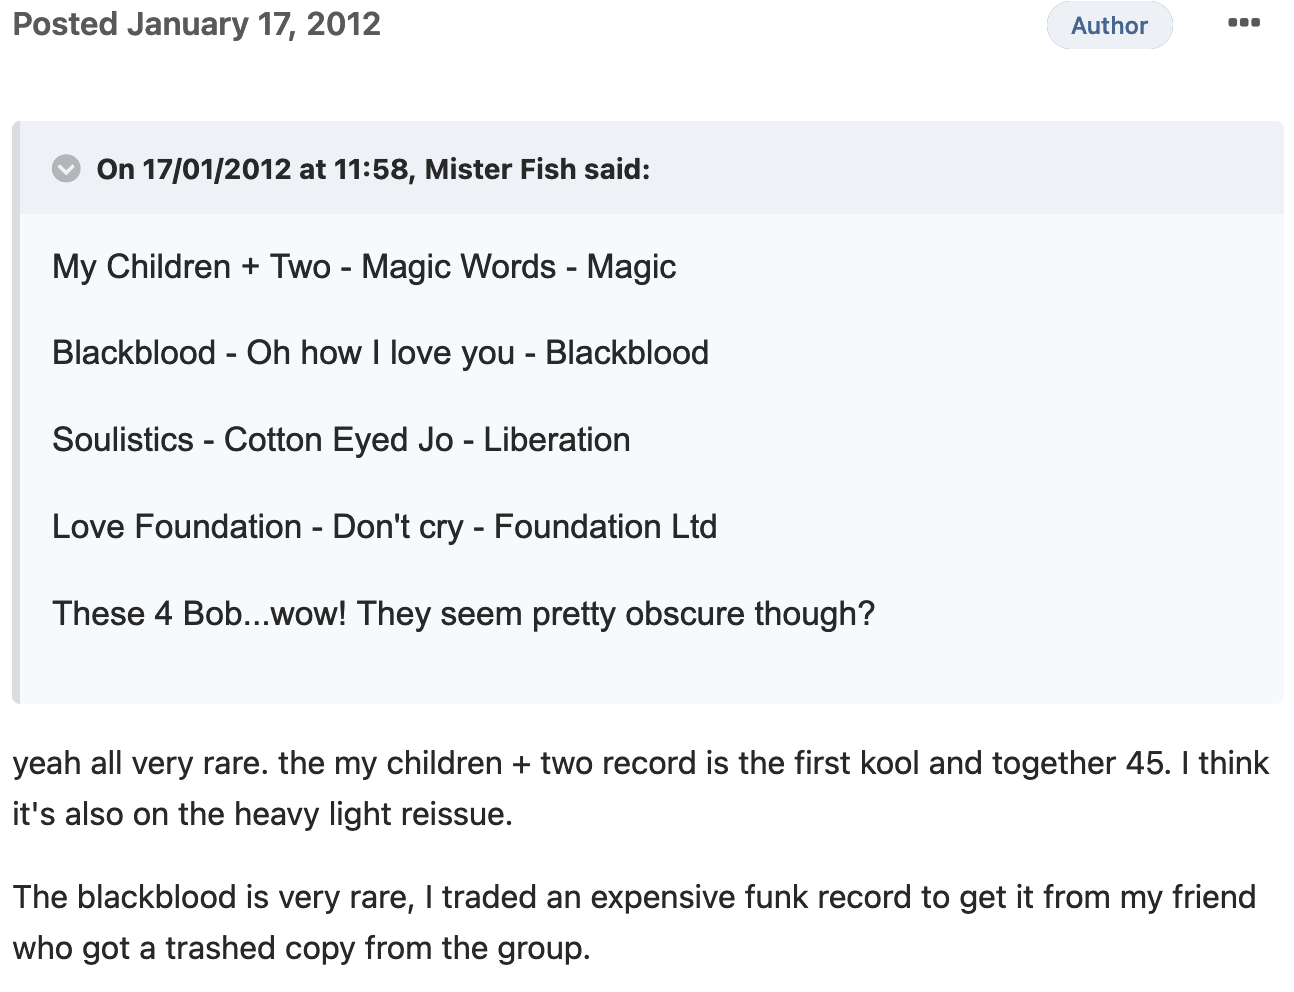Collapse the quote with the chevron icon

(x=66, y=169)
